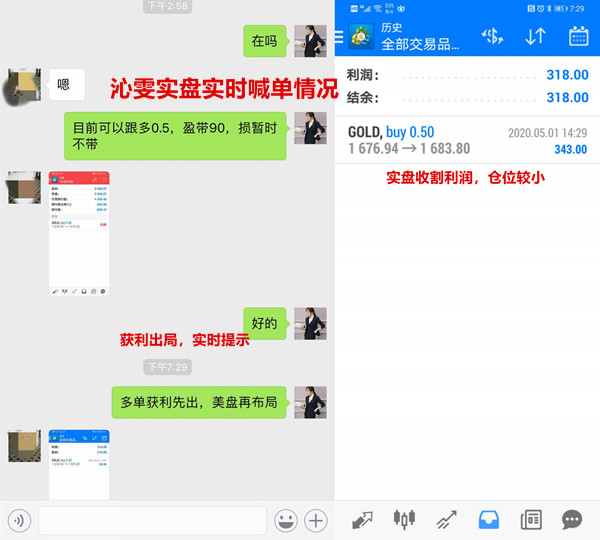
Task: Tap the 下午7:29 timestamp label
Action: point(168,367)
